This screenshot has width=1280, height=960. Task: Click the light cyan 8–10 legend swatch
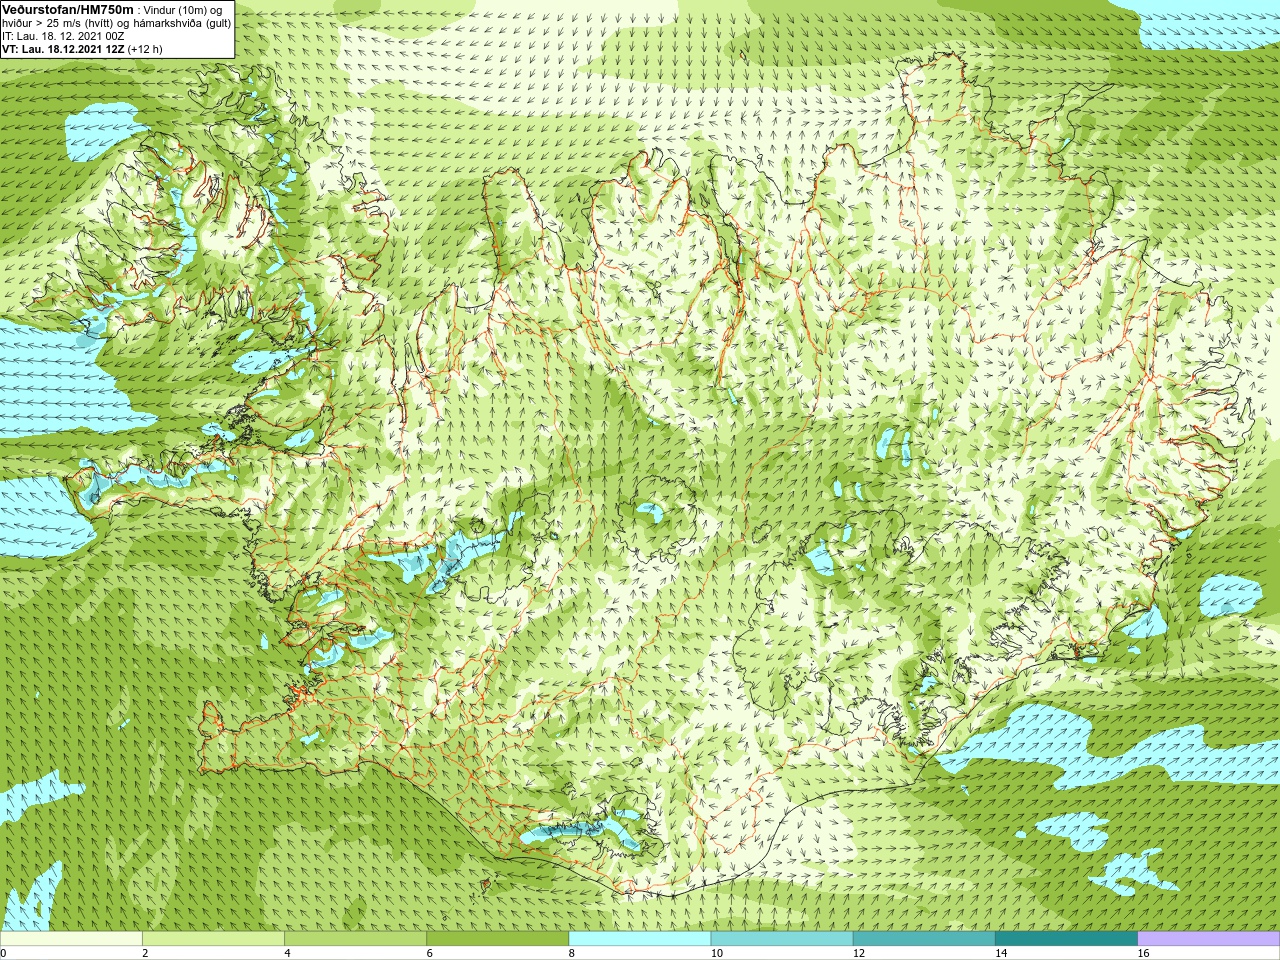click(640, 939)
